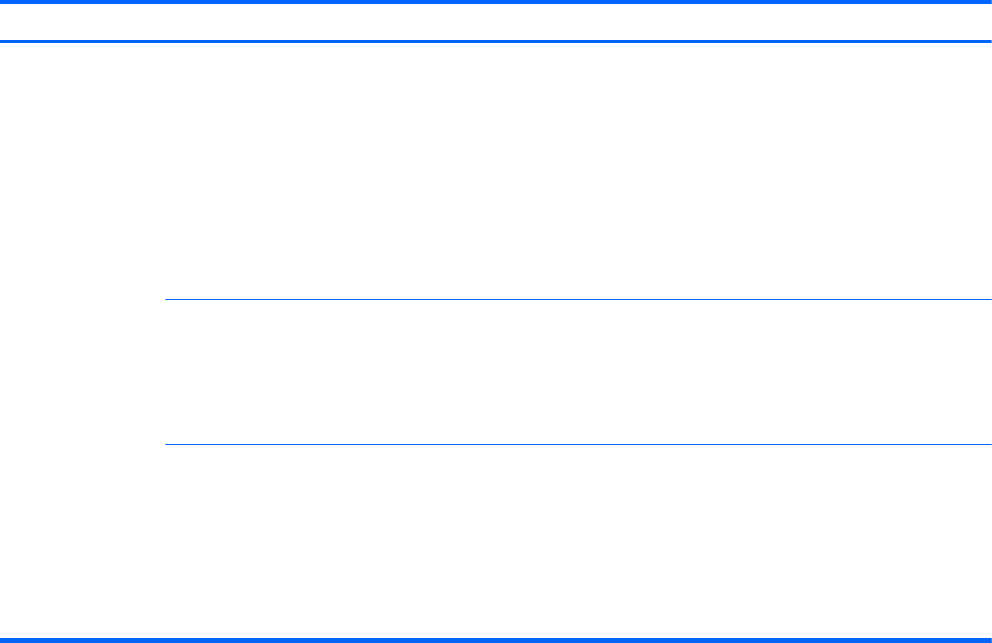Click the upper thin blue divider line
992x643 pixels.
[578, 299]
